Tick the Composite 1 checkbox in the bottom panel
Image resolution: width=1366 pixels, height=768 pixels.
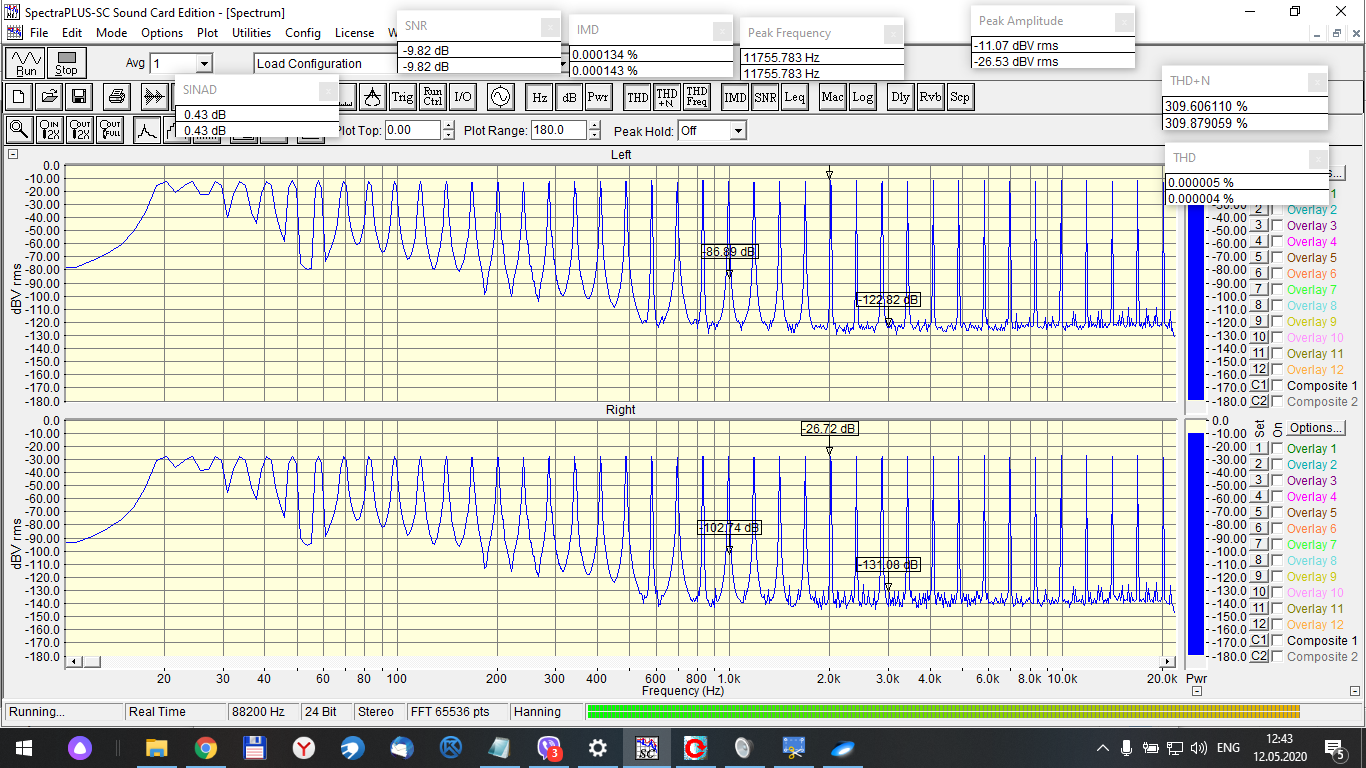click(x=1277, y=641)
